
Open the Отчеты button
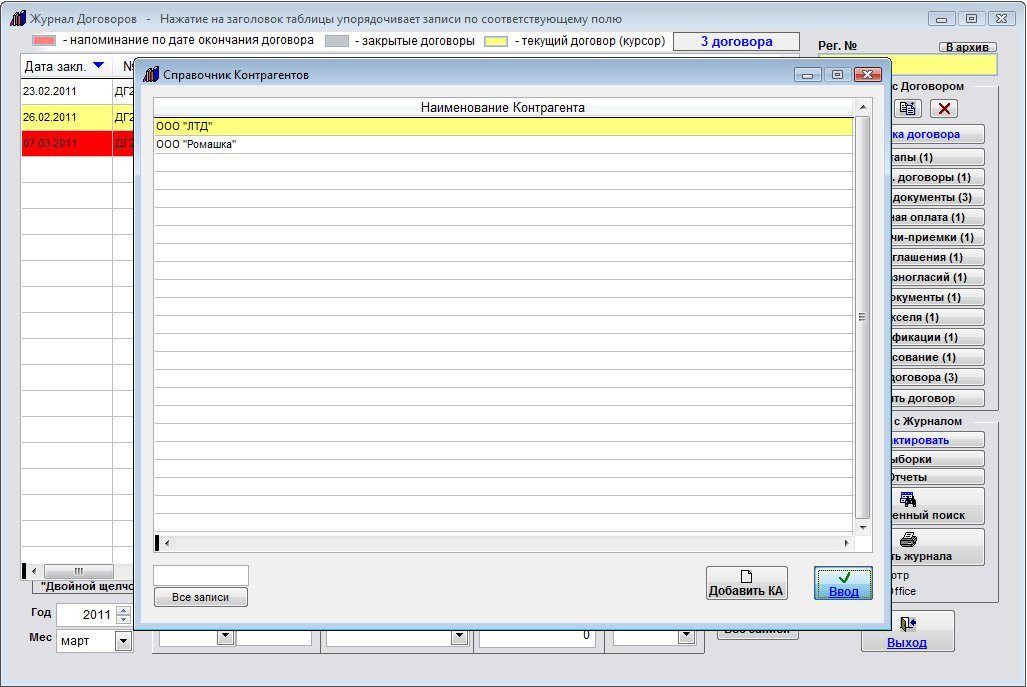point(937,477)
